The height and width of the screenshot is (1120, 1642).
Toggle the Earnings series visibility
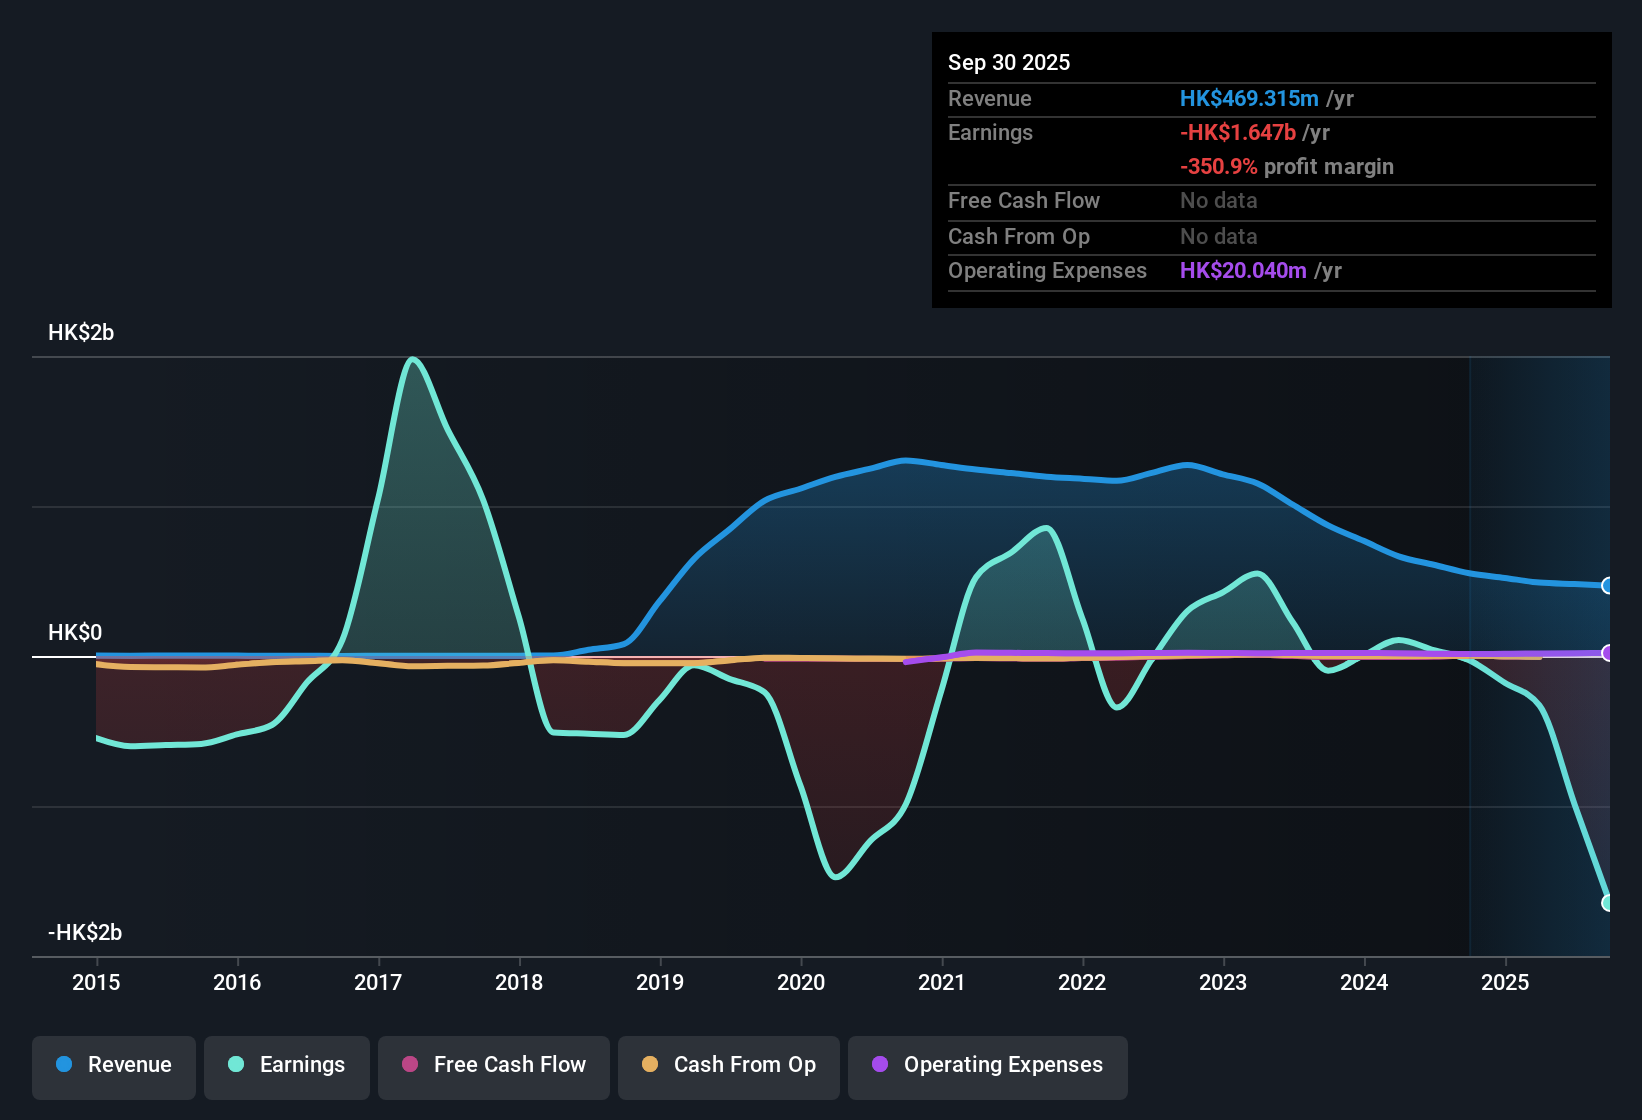(x=287, y=1066)
